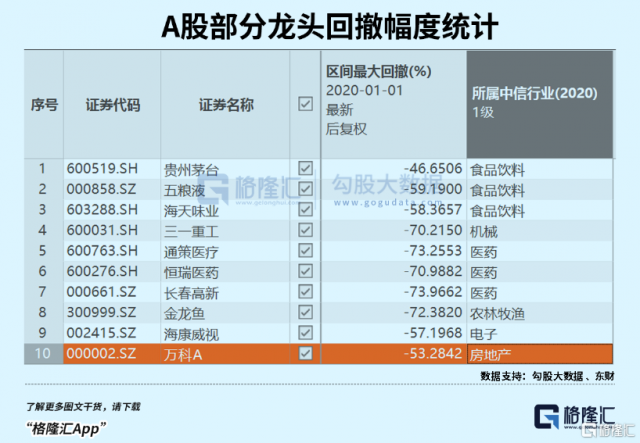The height and width of the screenshot is (443, 640).
Task: Click the 房地产 industry cell
Action: click(492, 353)
